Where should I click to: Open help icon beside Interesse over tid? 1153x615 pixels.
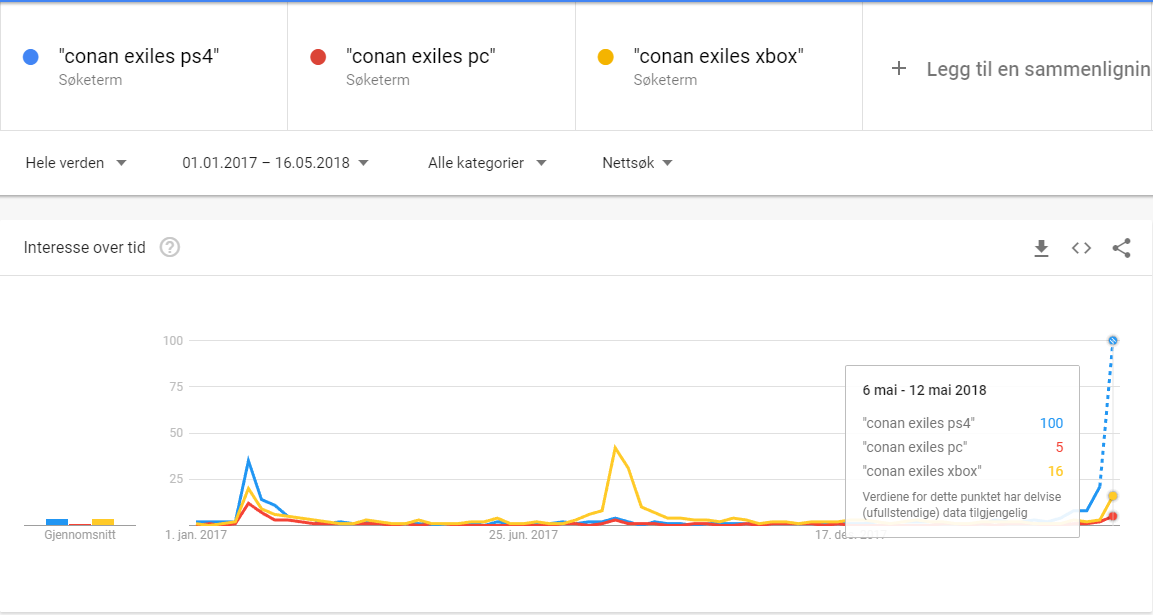(170, 247)
